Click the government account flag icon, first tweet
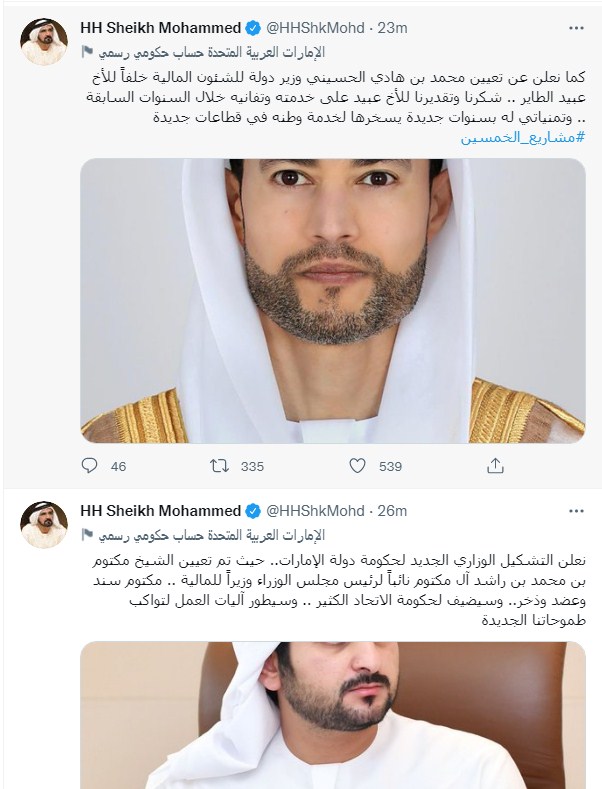Viewport: 602px width, 789px height. point(87,51)
